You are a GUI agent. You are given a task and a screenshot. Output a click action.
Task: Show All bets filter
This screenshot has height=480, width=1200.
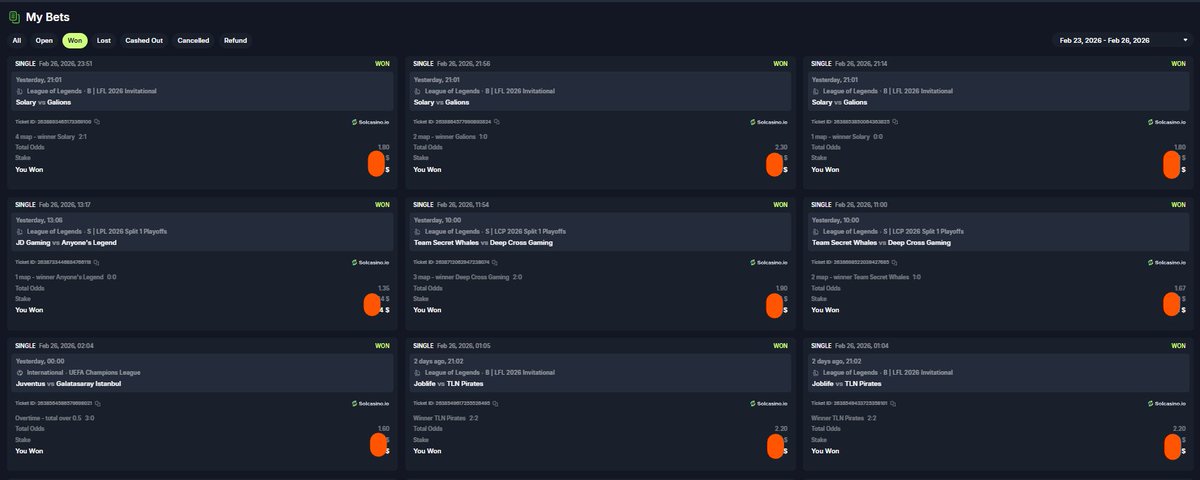coord(17,41)
